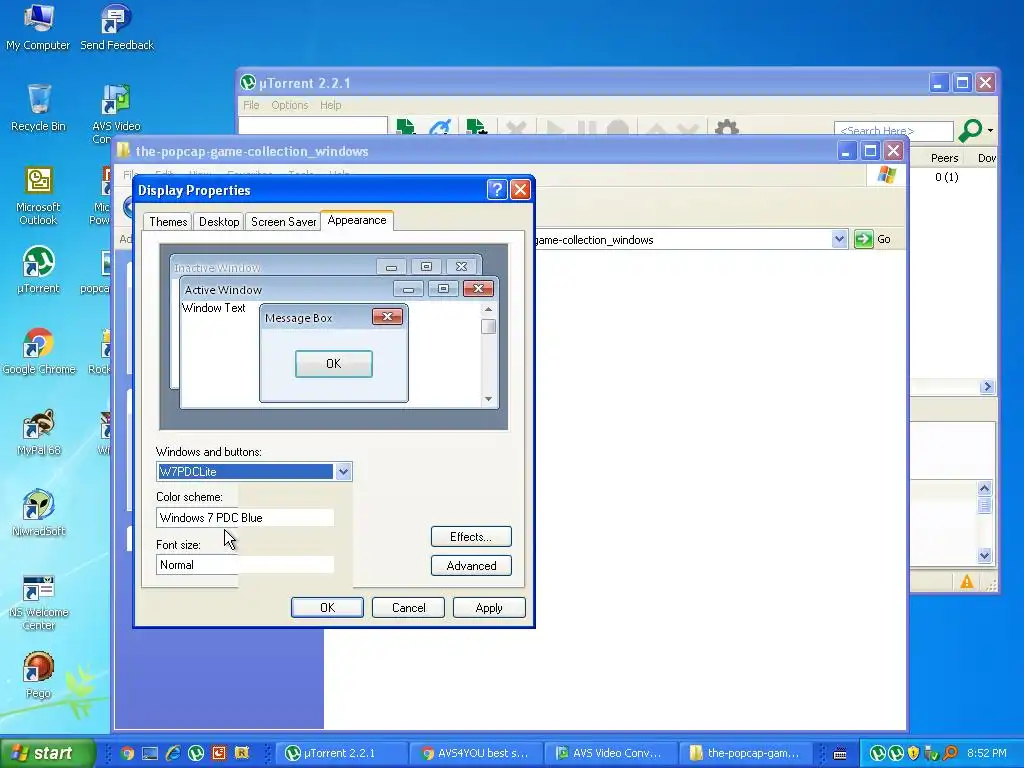Click µTorrent list horizontal scroll right arrow
The height and width of the screenshot is (768, 1024).
click(987, 387)
